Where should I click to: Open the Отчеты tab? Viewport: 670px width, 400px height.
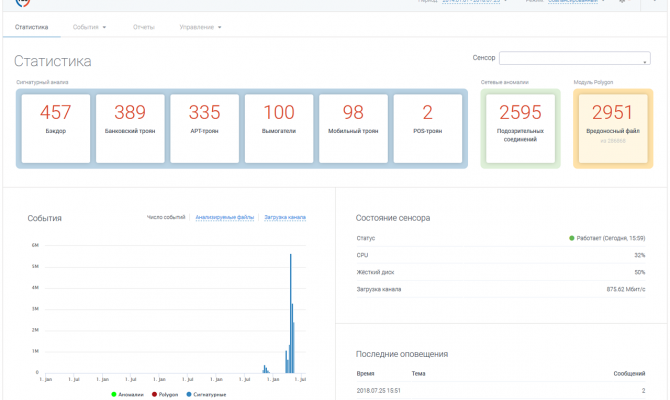click(143, 26)
